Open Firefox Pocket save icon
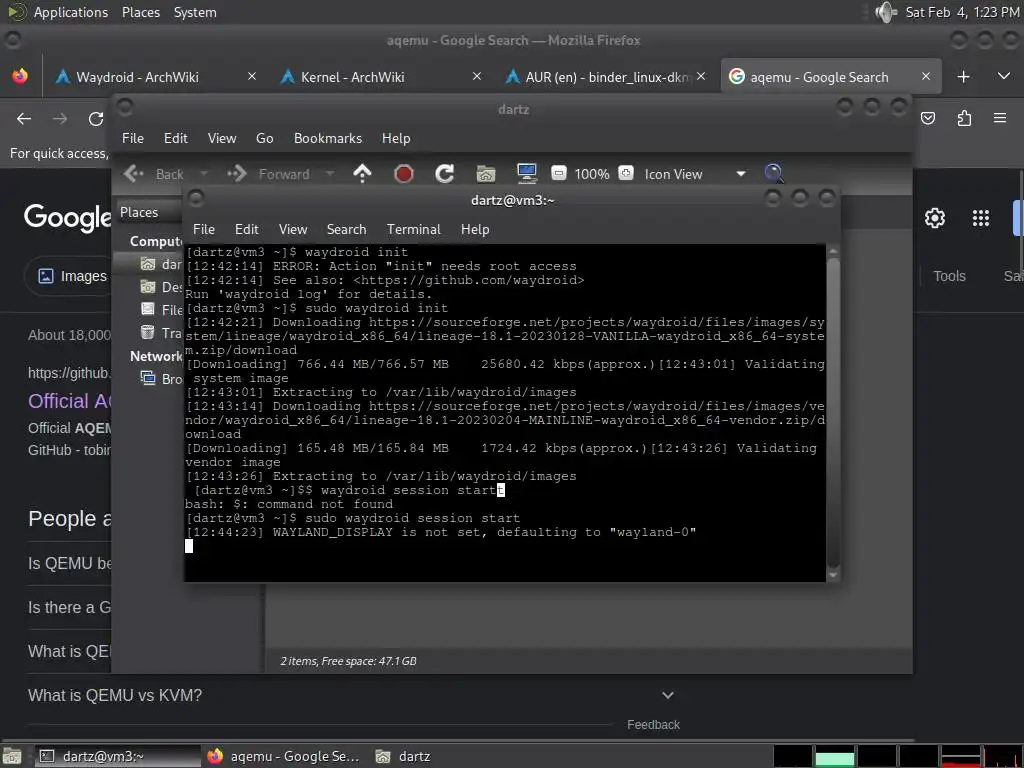 928,118
